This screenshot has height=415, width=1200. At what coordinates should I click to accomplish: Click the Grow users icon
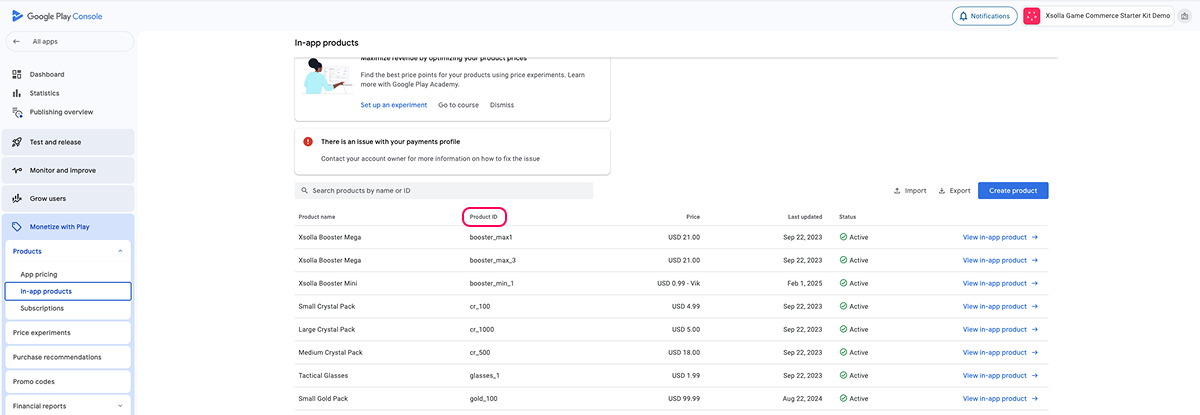point(17,198)
